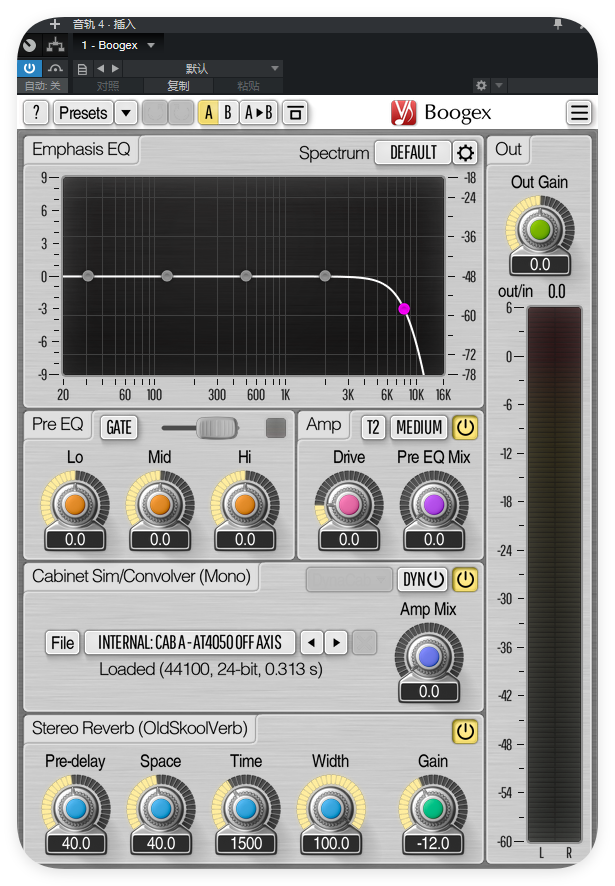Screen dimensions: 615x886
Task: Select Cabinet Sim/Convolver tab label
Action: 141,576
